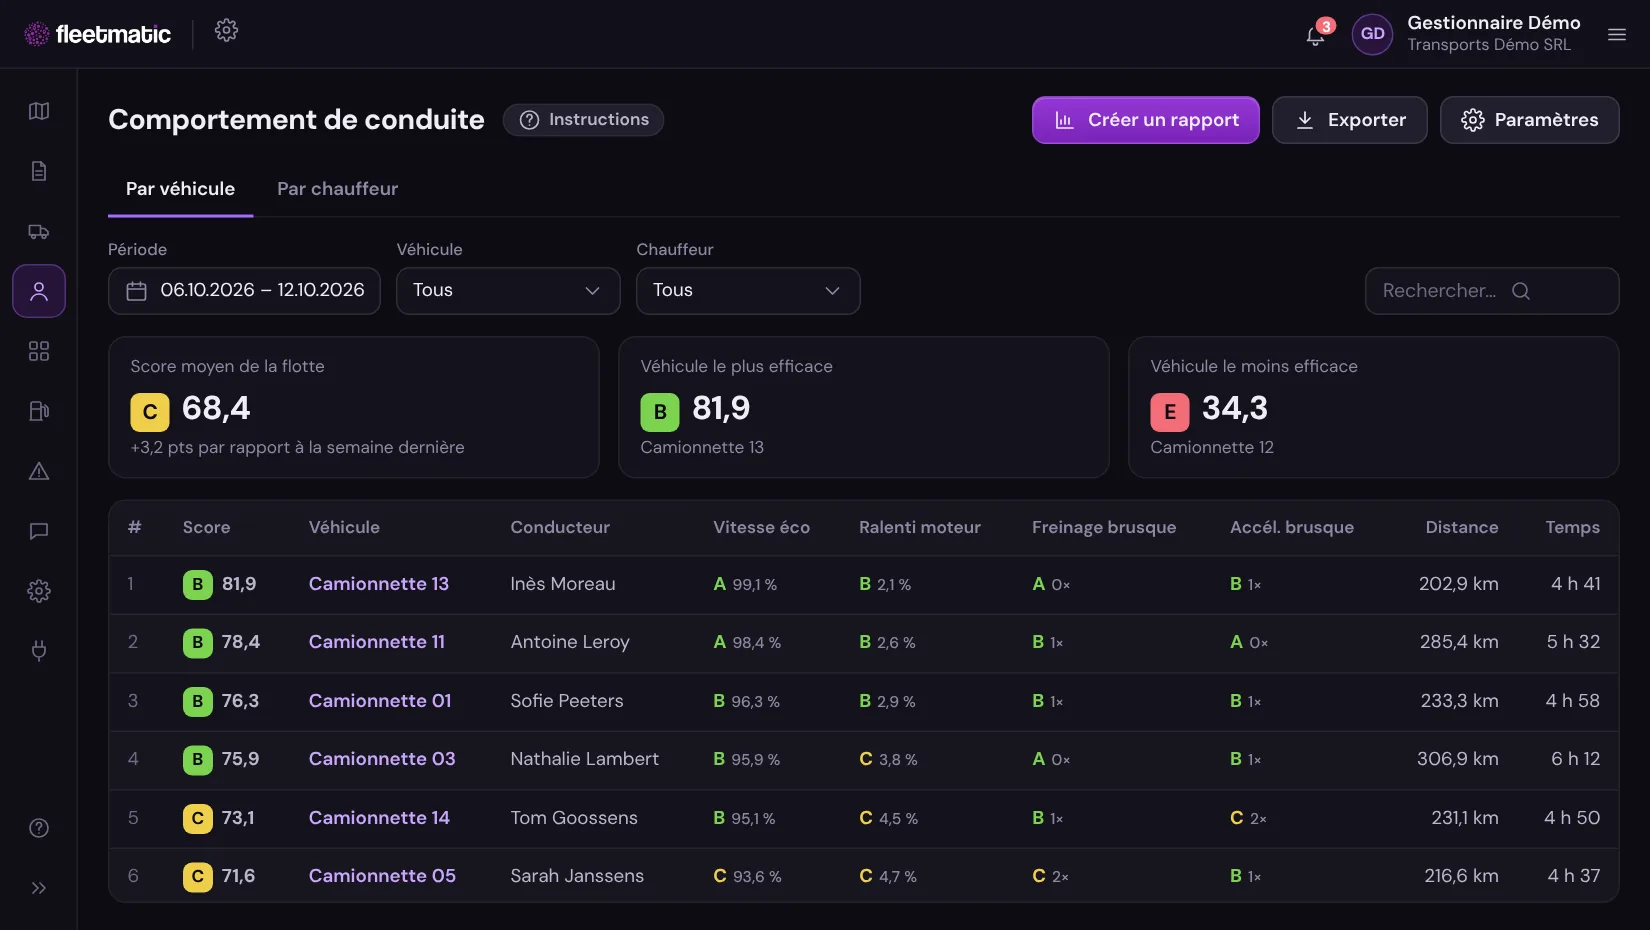1650x930 pixels.
Task: Open the Chauffeur filter dropdown
Action: pos(748,291)
